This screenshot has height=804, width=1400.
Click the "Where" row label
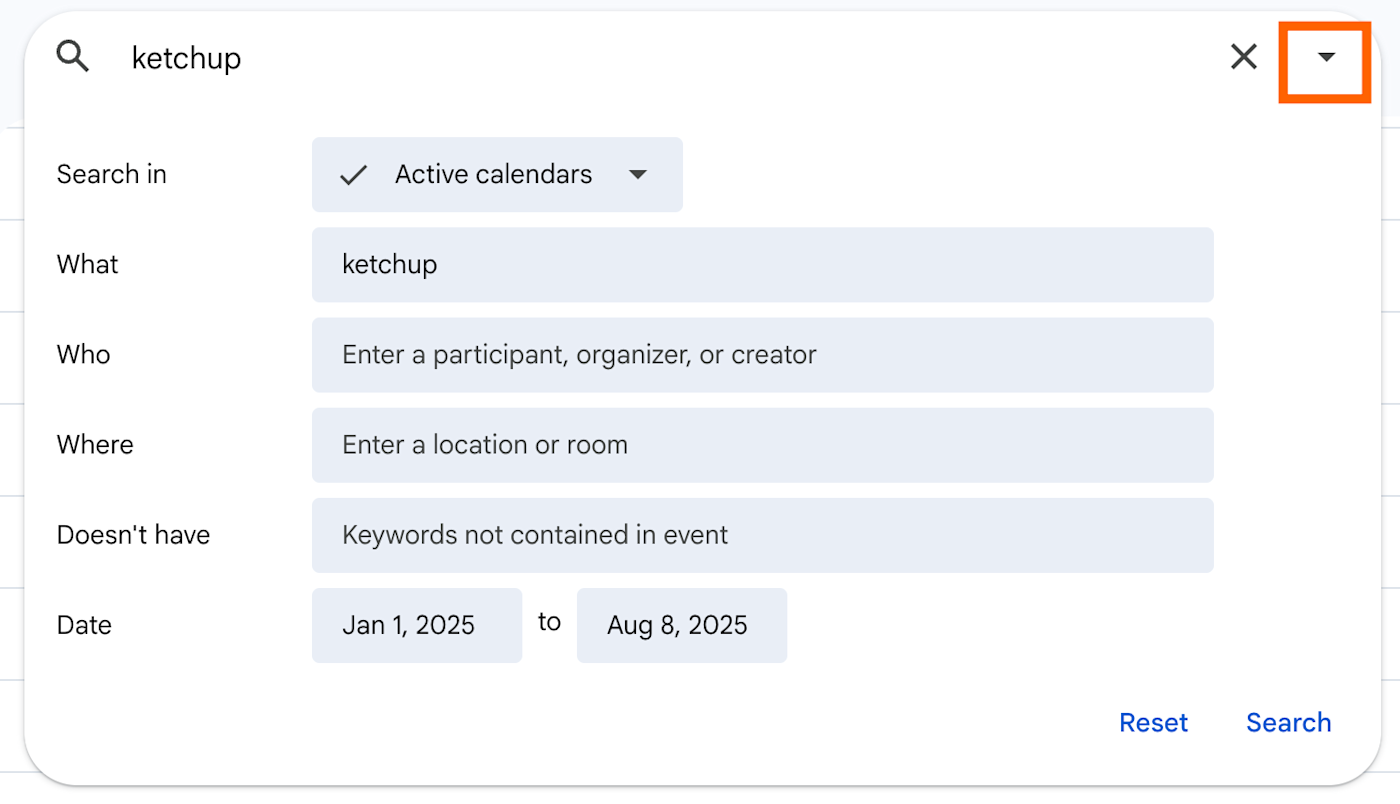[95, 445]
